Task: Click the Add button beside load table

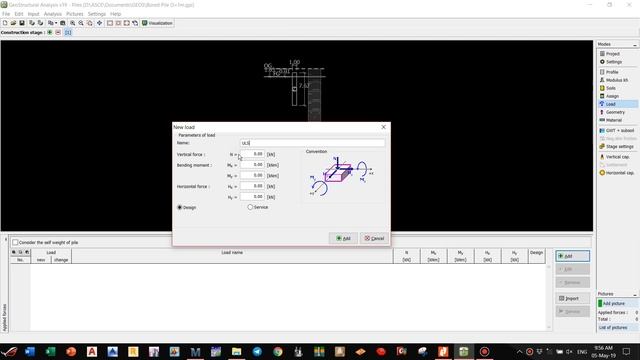Action: coord(572,256)
